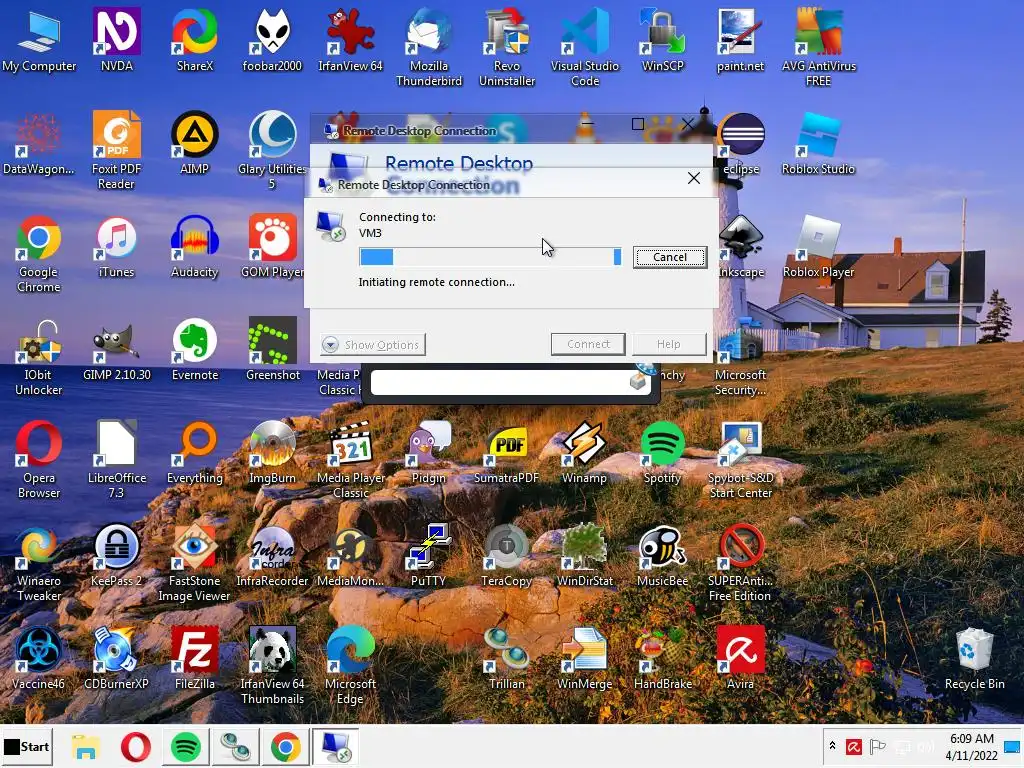Select the Evernote desktop icon
This screenshot has height=768, width=1024.
coord(195,349)
